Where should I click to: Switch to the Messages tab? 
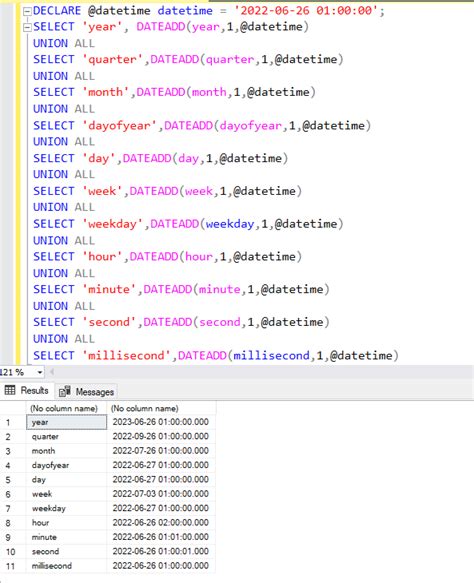tap(86, 392)
